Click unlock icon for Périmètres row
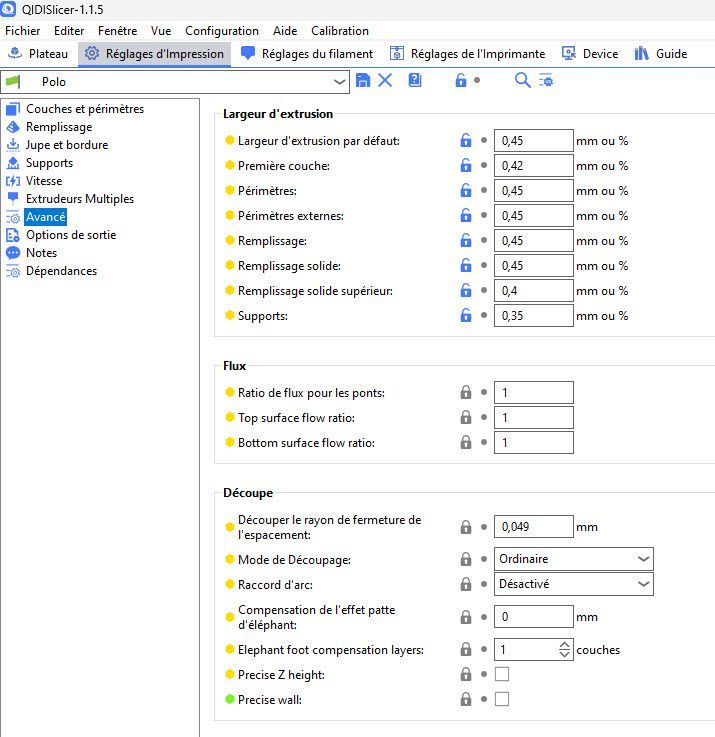The height and width of the screenshot is (737, 715). pyautogui.click(x=465, y=190)
